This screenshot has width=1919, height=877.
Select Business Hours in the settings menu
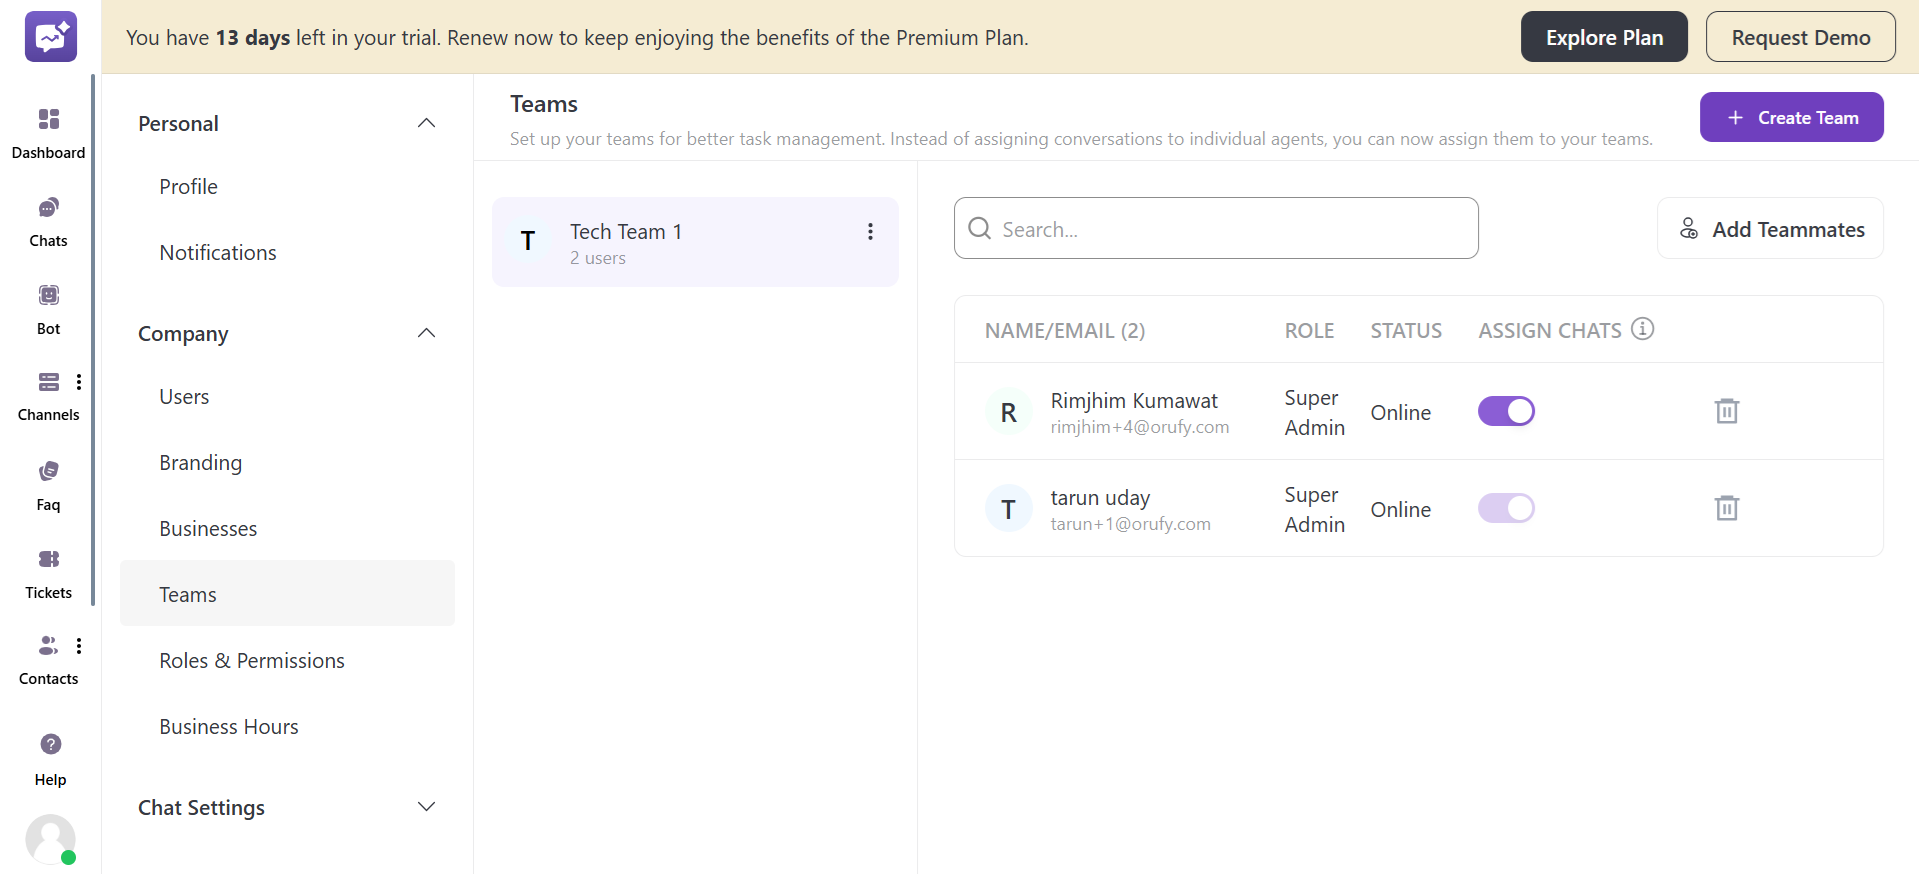(229, 727)
